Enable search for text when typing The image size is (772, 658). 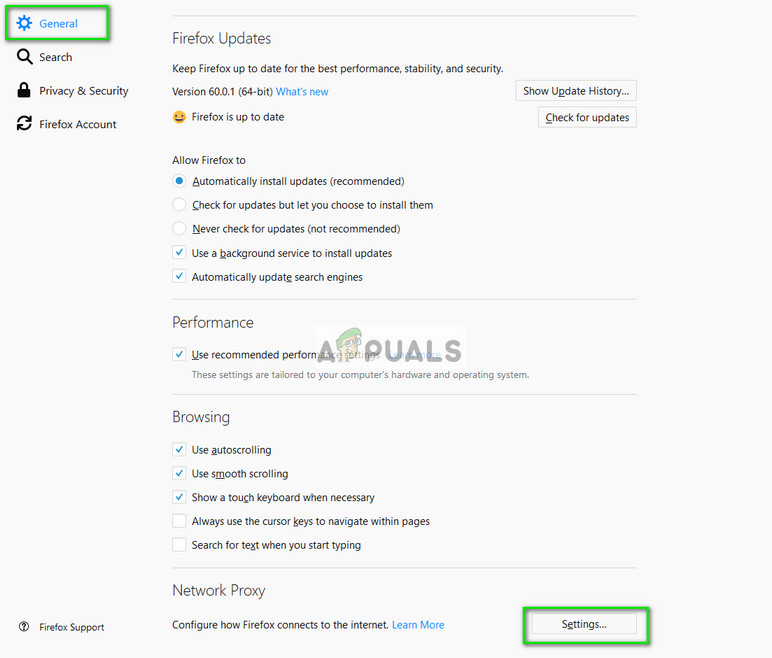click(179, 545)
